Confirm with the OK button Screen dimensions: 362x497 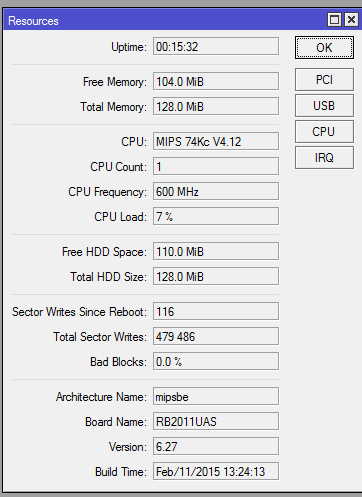click(x=324, y=48)
